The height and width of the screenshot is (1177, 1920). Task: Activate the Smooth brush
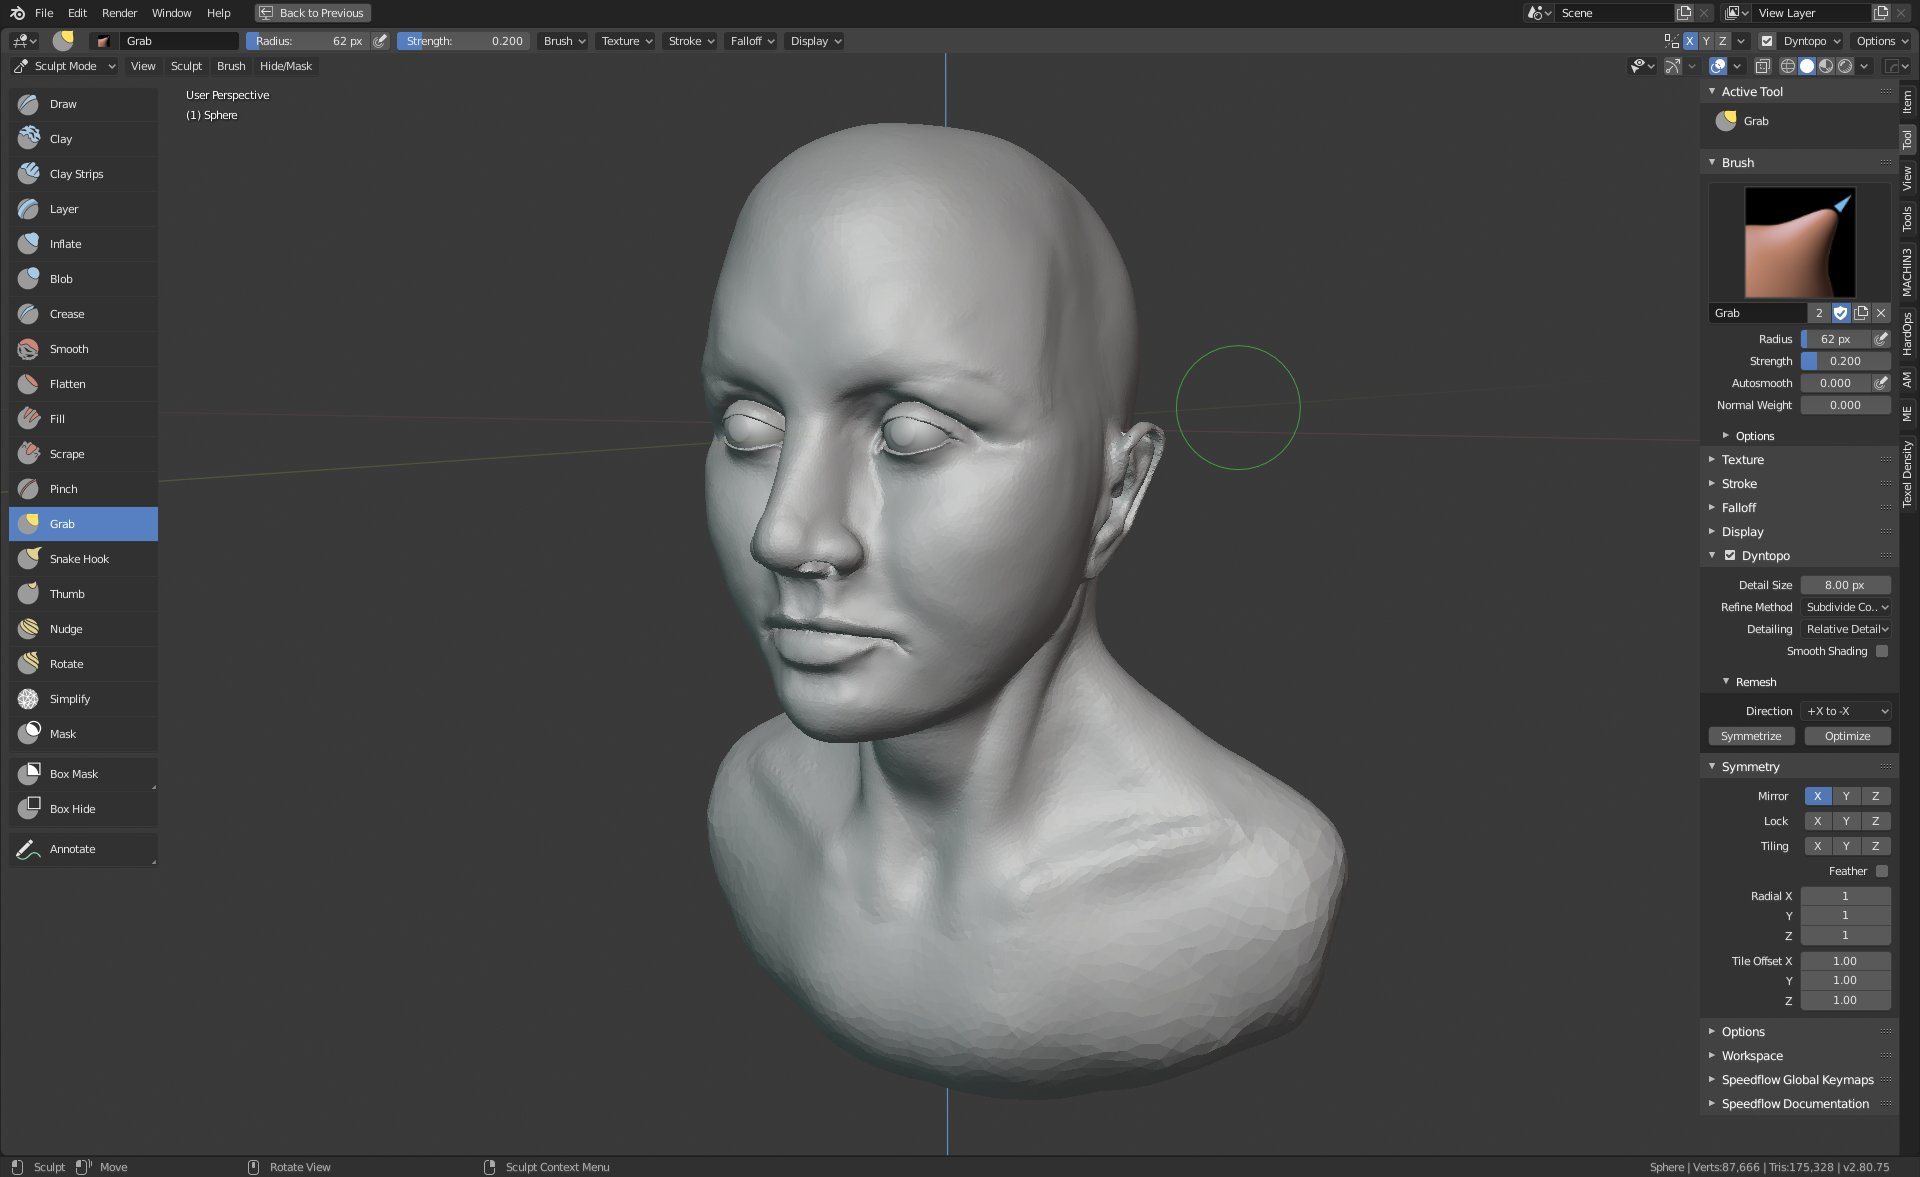[69, 349]
